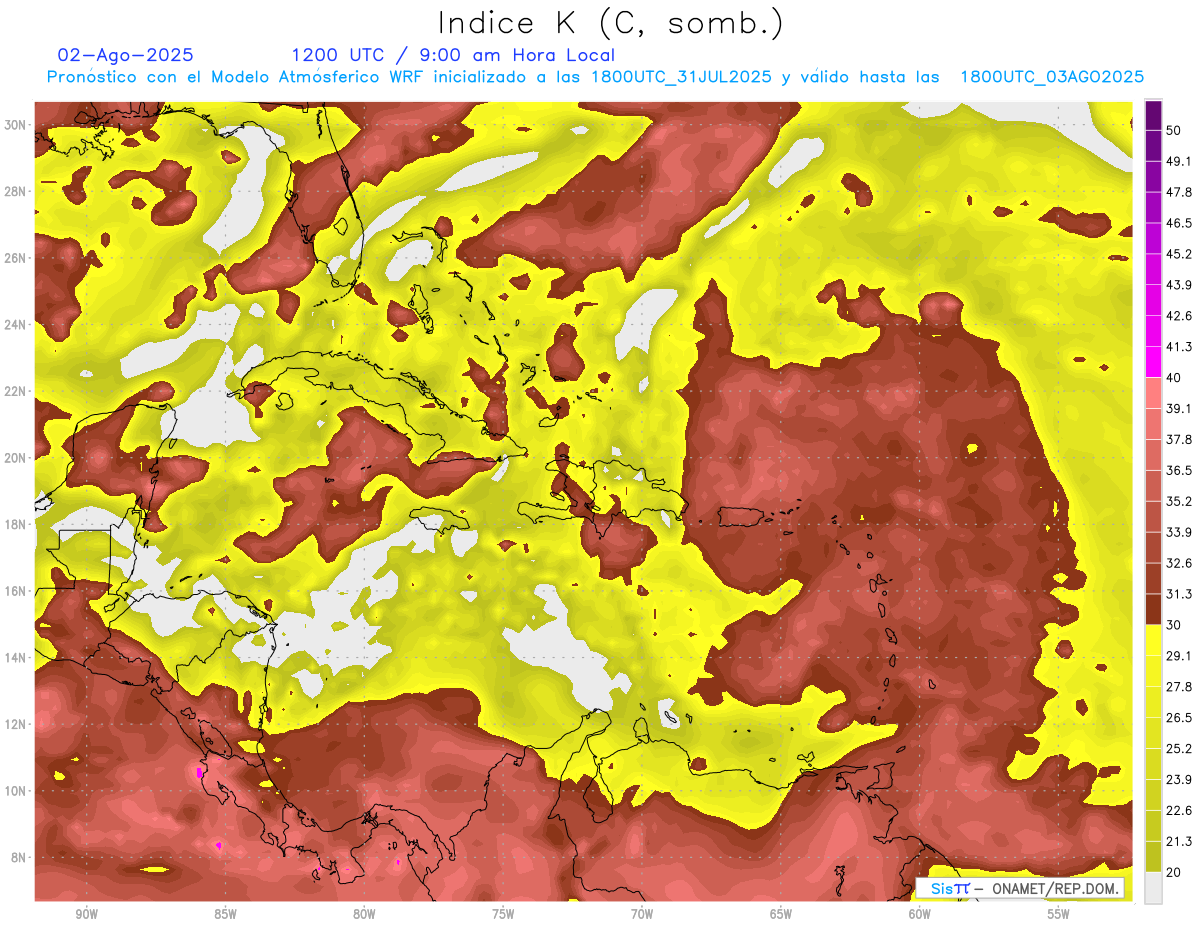Click the legend value "31.3"
Image resolution: width=1200 pixels, height=927 pixels.
pyautogui.click(x=1179, y=594)
